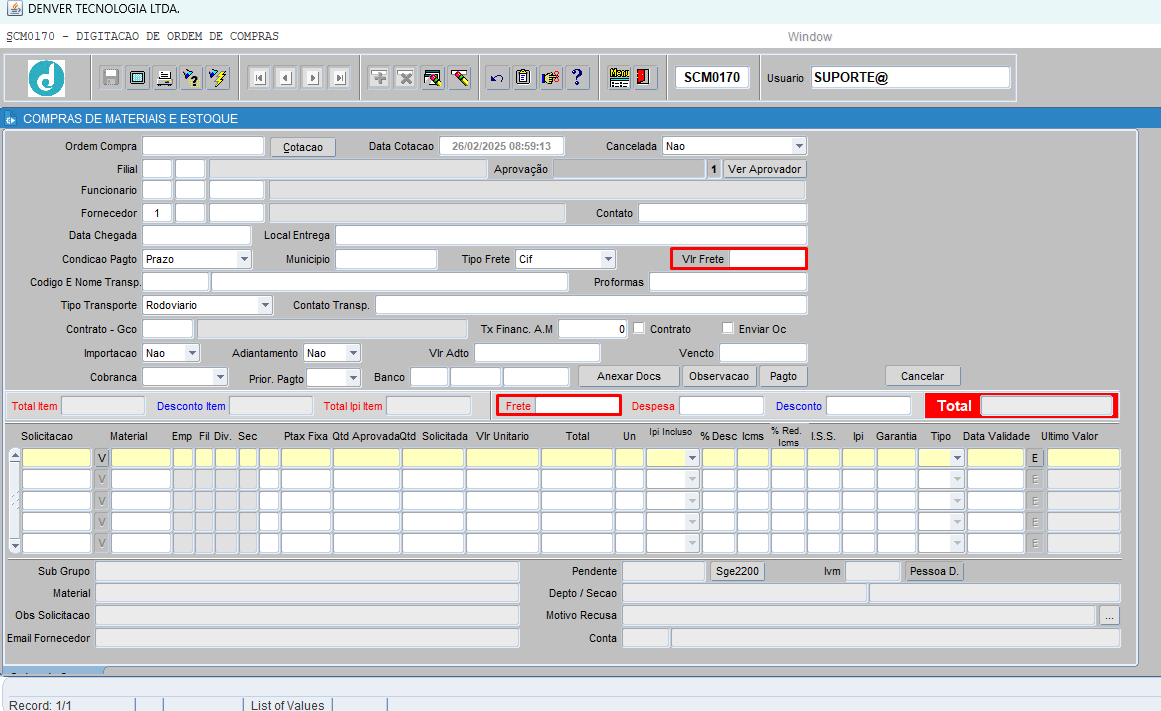Image resolution: width=1161 pixels, height=711 pixels.
Task: Click 'Record: 1/1' in status bar
Action: (40, 704)
